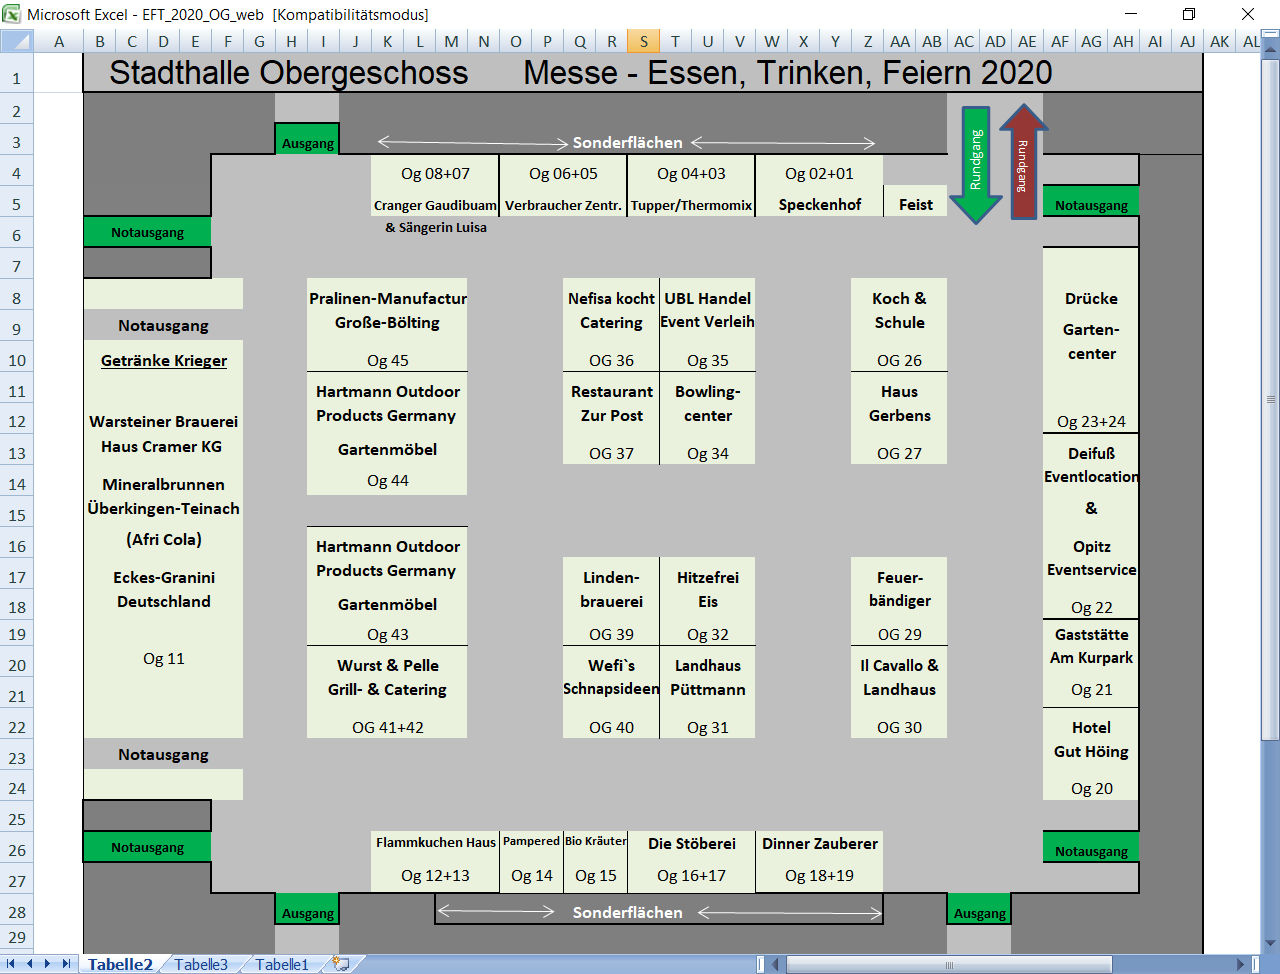Select the 'Drücke' cell

click(x=1091, y=299)
